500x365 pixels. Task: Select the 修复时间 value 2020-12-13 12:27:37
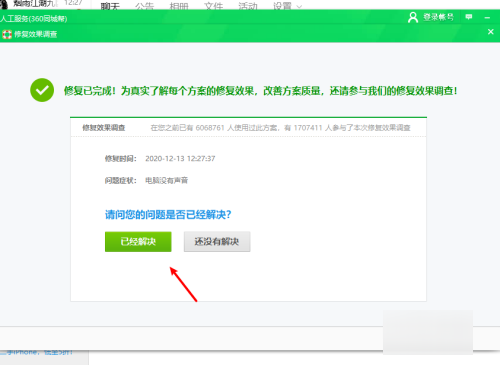click(180, 159)
